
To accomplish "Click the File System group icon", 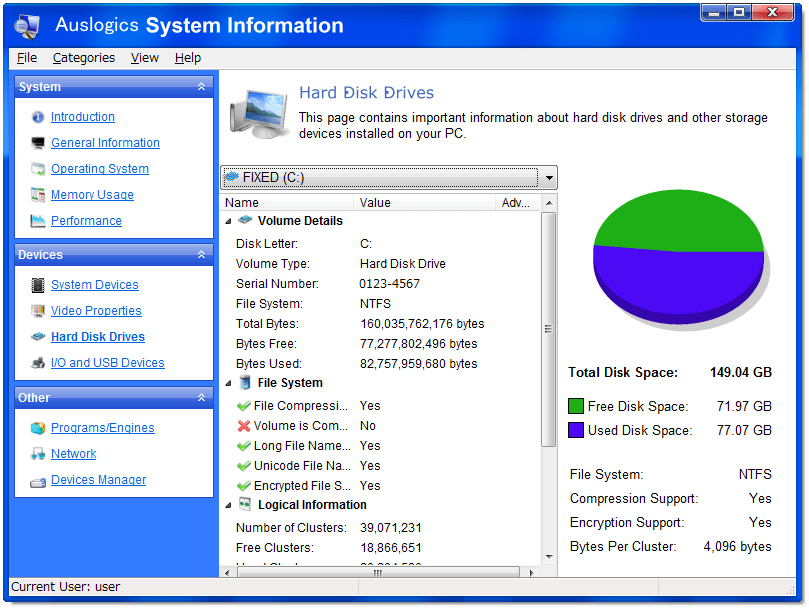I will [246, 382].
